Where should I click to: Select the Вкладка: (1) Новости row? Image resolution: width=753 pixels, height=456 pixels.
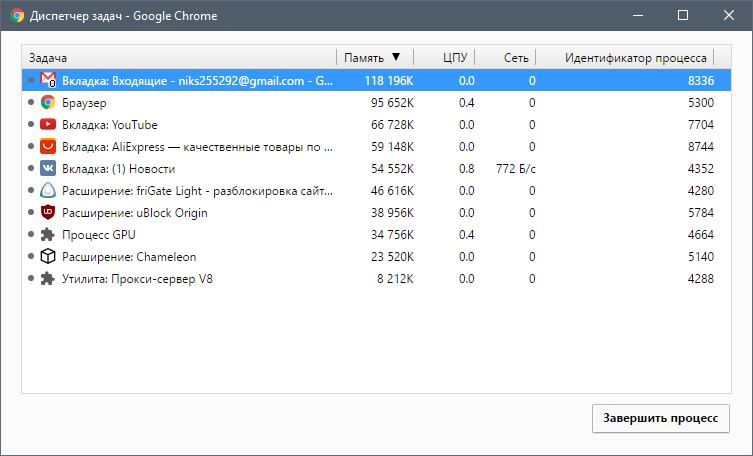376,168
